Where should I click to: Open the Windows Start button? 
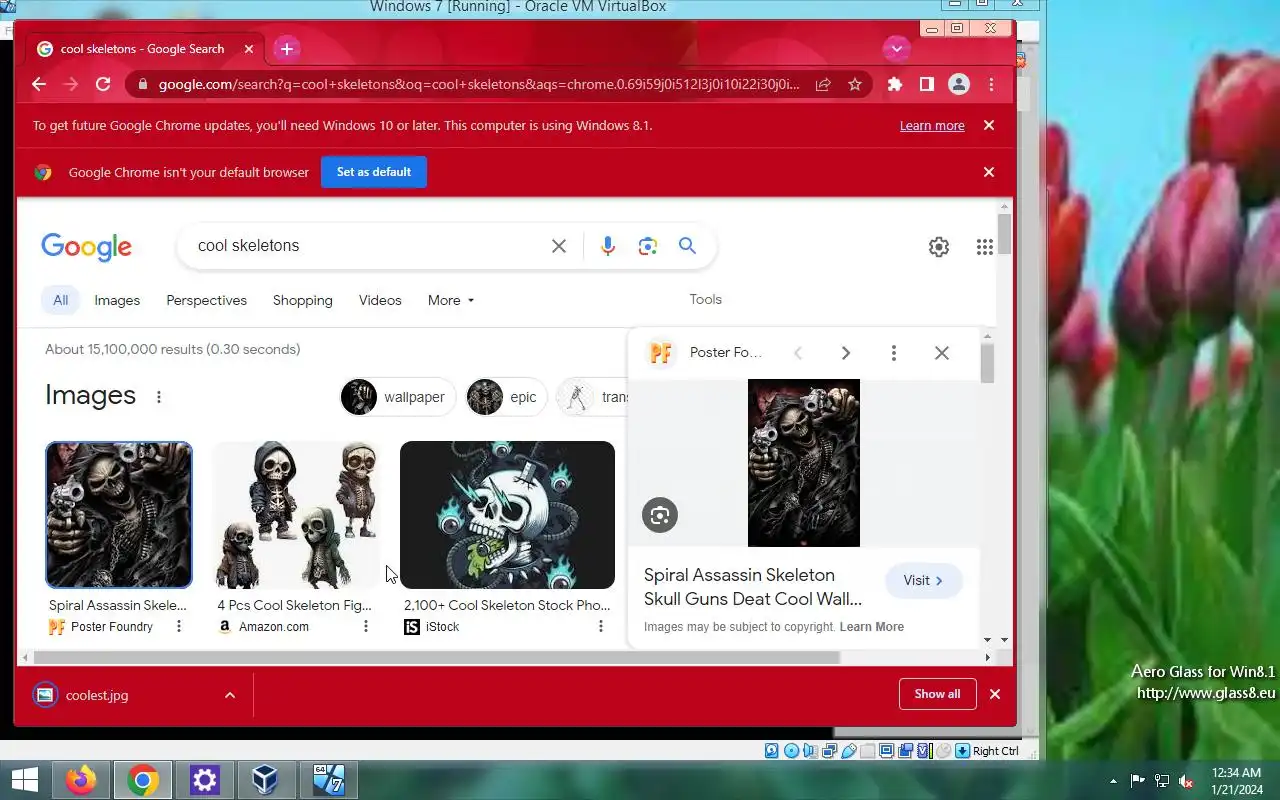point(24,780)
